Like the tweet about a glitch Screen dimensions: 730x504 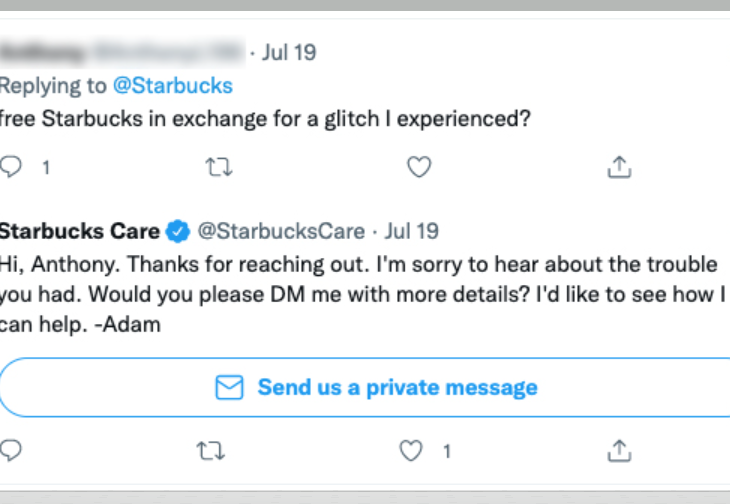419,167
